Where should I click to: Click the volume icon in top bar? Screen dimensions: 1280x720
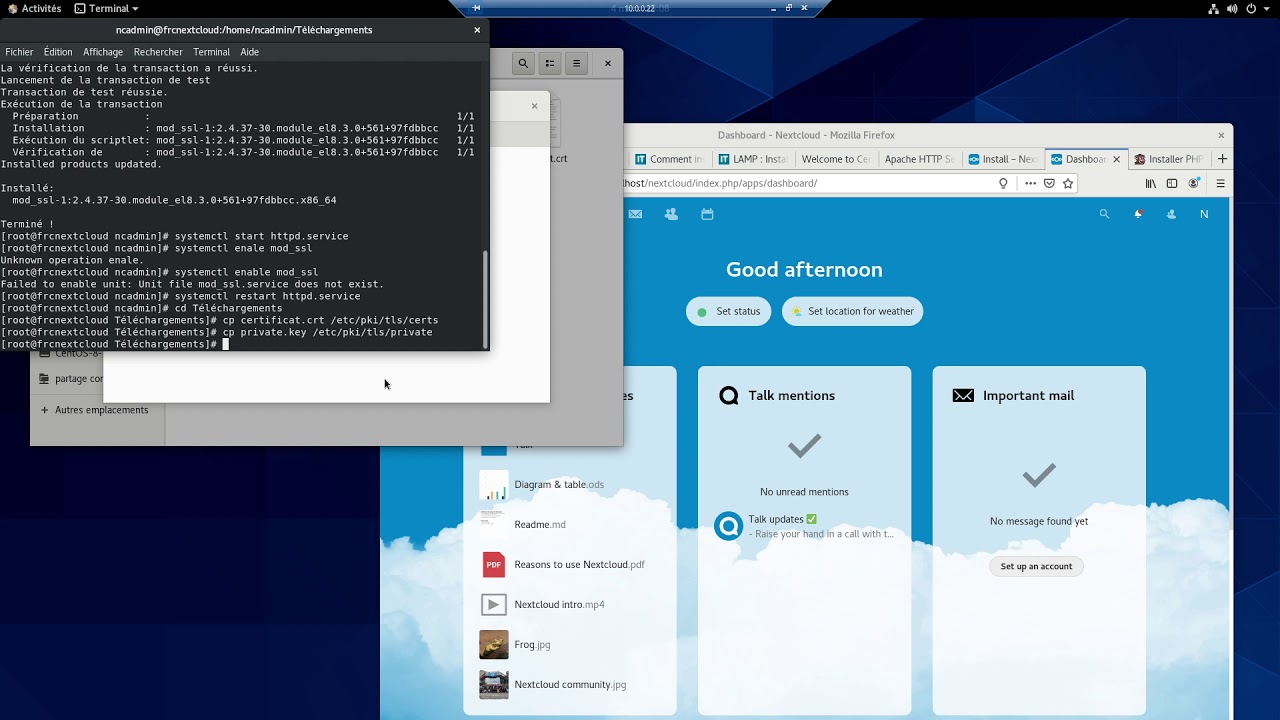point(1232,8)
